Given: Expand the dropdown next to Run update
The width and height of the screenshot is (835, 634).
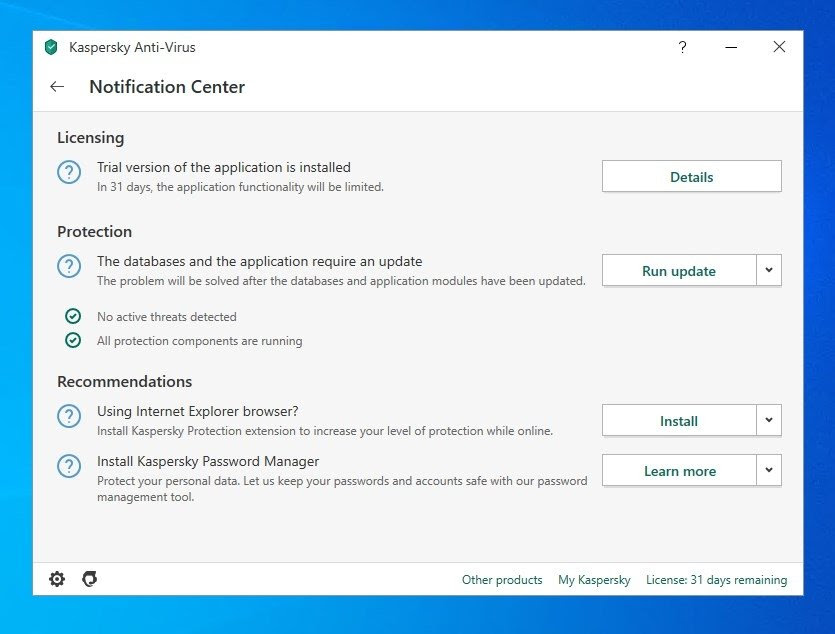Looking at the screenshot, I should [x=769, y=270].
